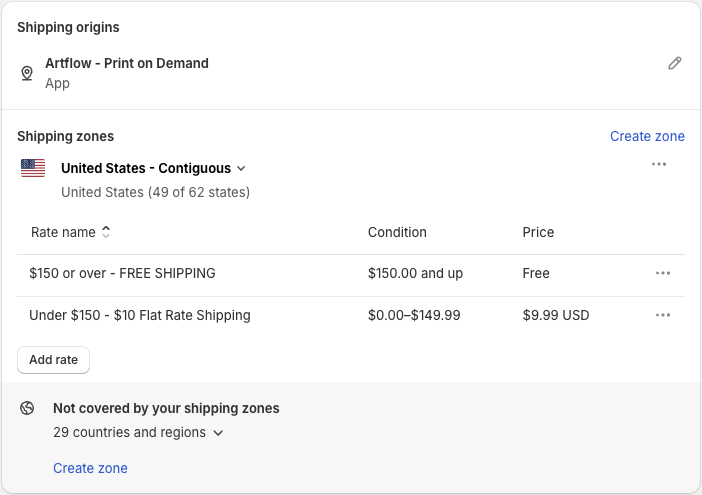Edit shipping origin with the pencil icon
Image resolution: width=702 pixels, height=495 pixels.
point(675,64)
